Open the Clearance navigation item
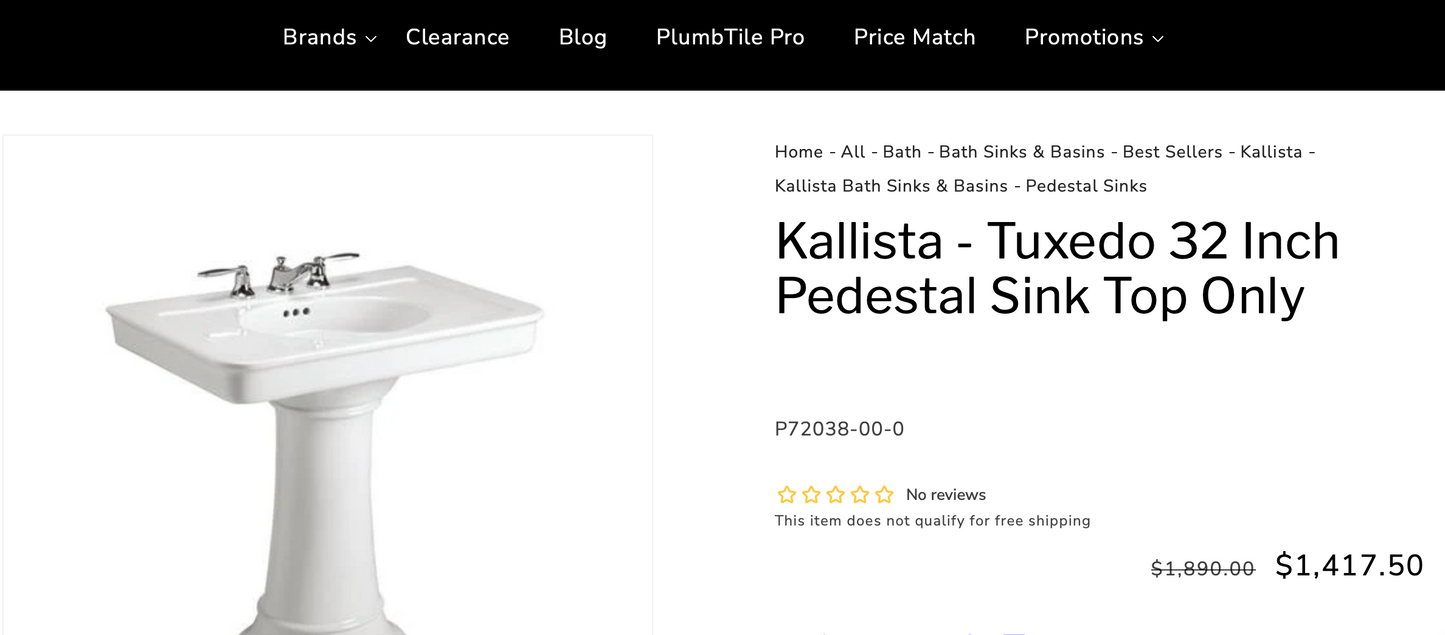Screen dimensions: 1445x635 click(x=457, y=37)
